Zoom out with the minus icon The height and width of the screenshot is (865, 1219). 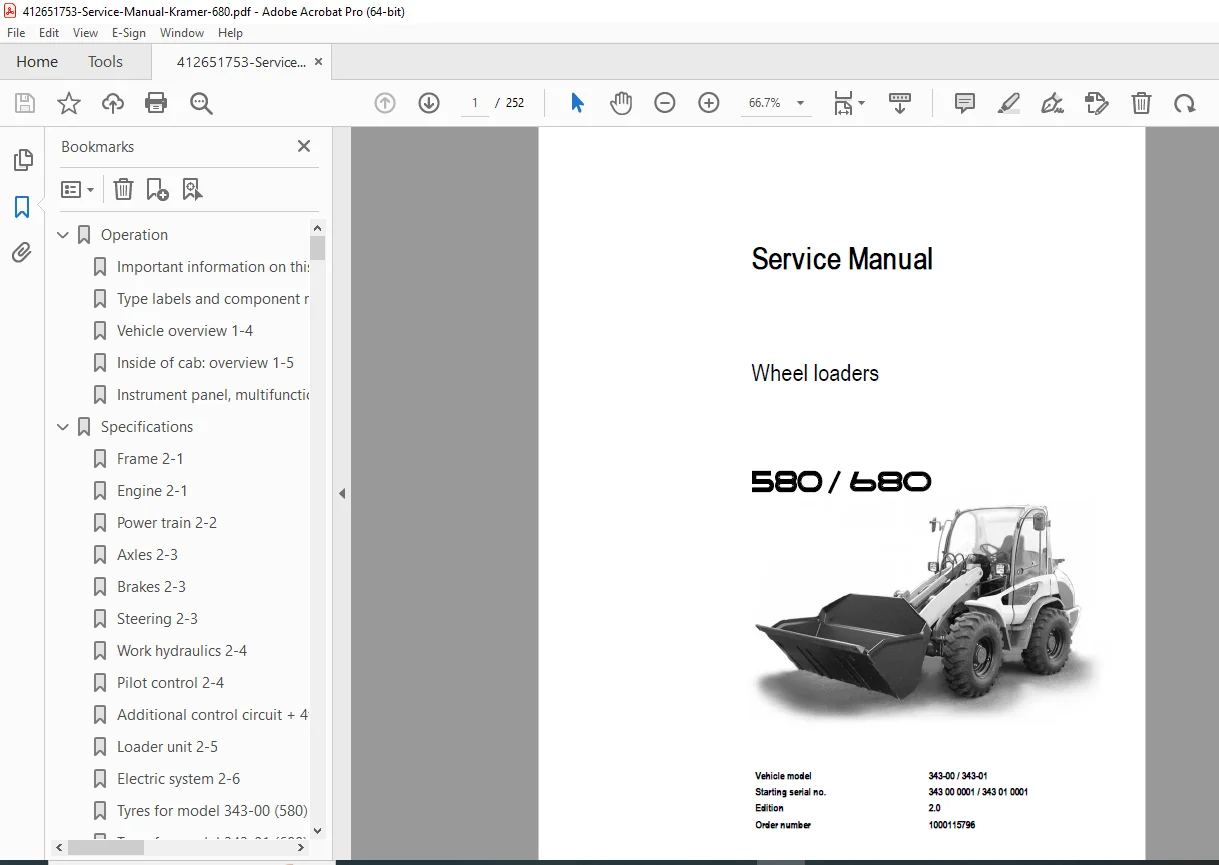point(665,103)
